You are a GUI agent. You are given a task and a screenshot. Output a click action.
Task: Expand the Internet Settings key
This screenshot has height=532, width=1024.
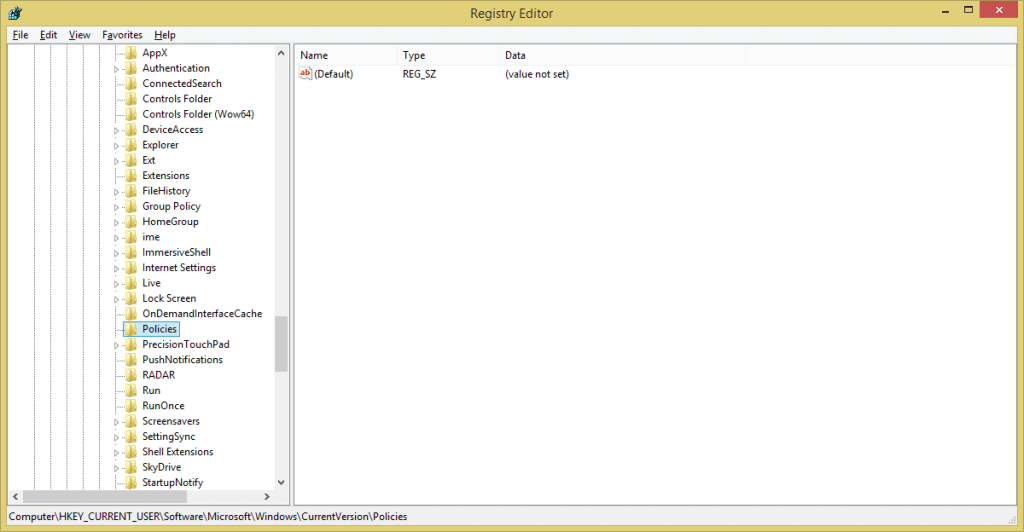pos(116,269)
